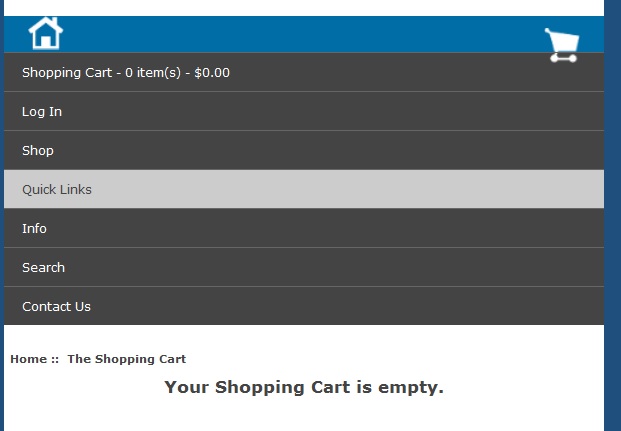Click the $0.00 cart total text
This screenshot has width=621, height=431.
[212, 72]
